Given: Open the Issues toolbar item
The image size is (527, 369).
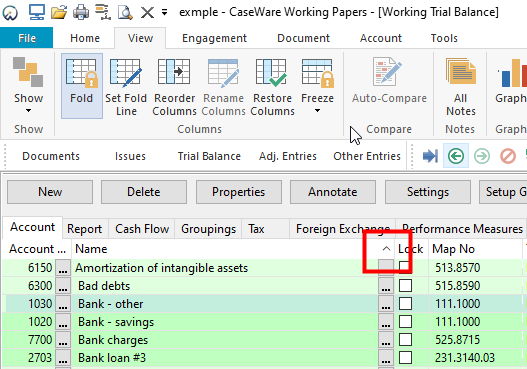Looking at the screenshot, I should pyautogui.click(x=130, y=156).
